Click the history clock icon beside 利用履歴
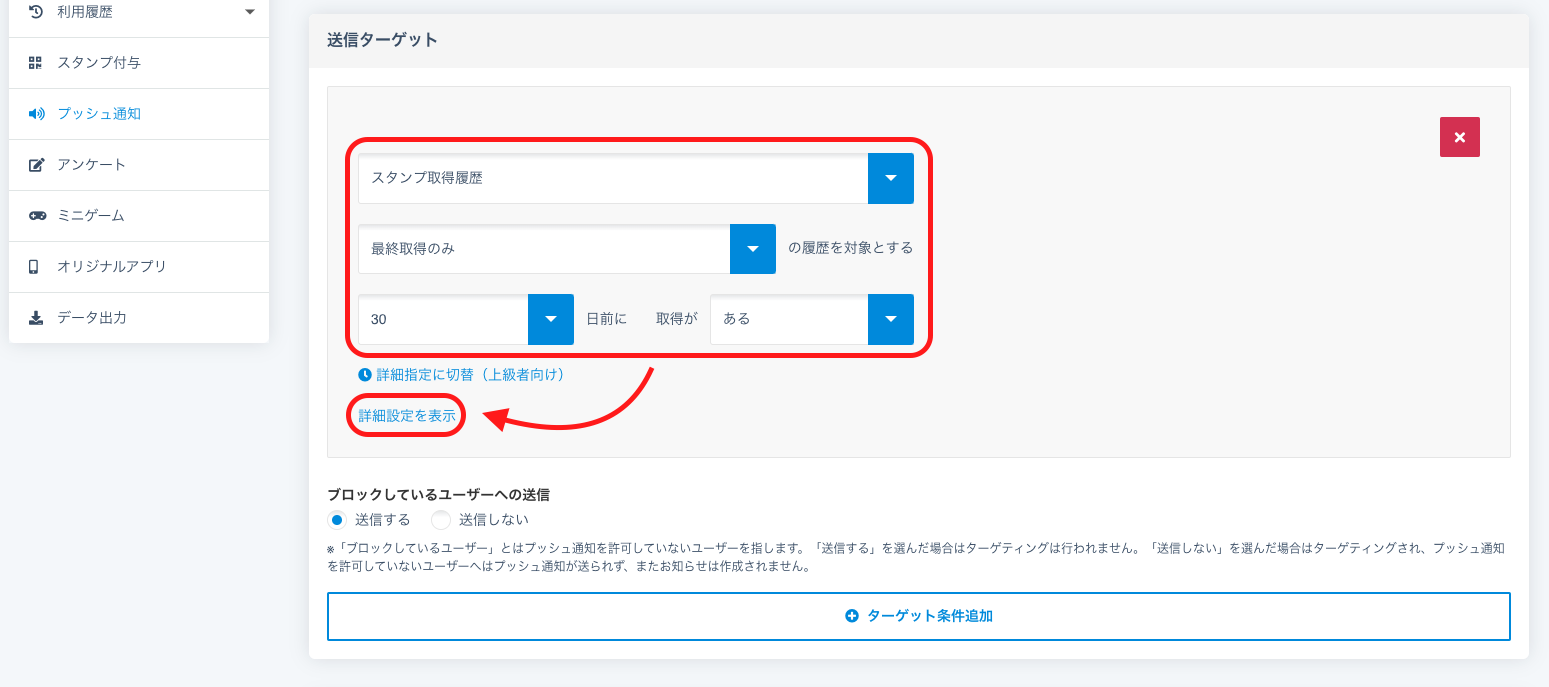The image size is (1549, 687). [x=36, y=12]
